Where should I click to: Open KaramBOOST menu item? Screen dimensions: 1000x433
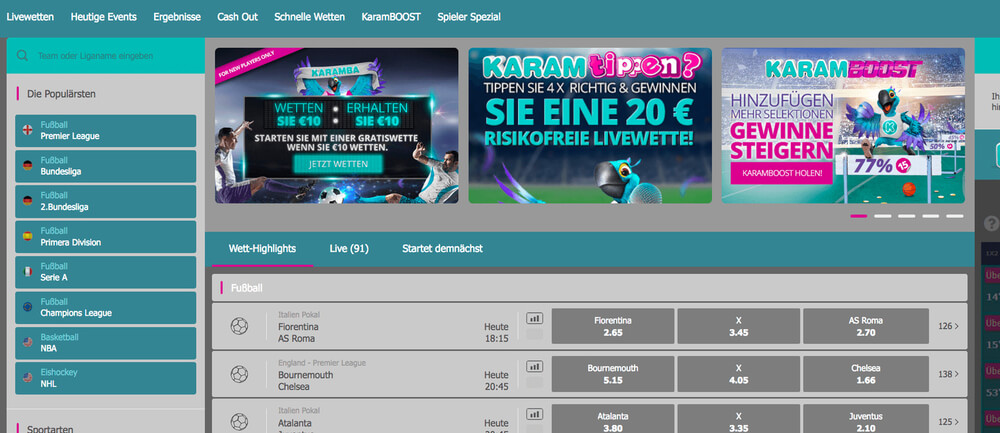click(391, 17)
